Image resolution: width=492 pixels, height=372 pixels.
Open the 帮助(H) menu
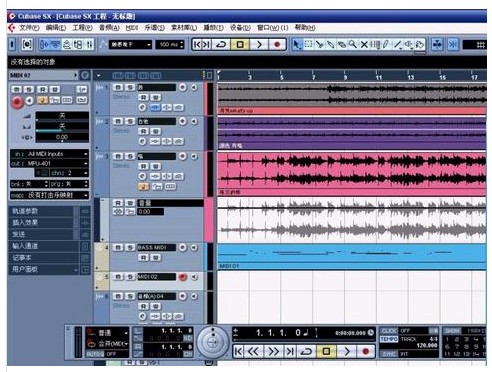click(305, 28)
